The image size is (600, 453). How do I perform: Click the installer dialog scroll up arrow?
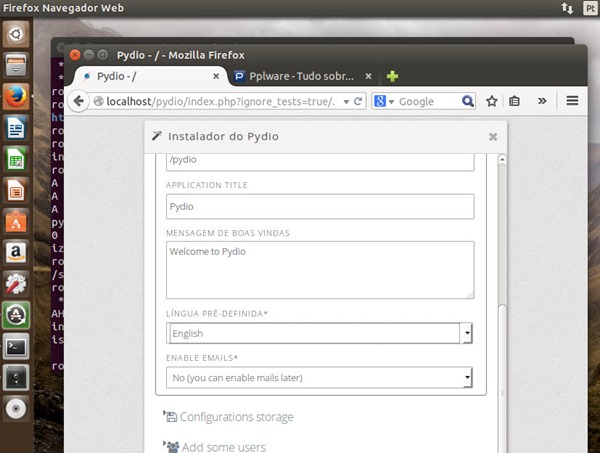click(502, 159)
